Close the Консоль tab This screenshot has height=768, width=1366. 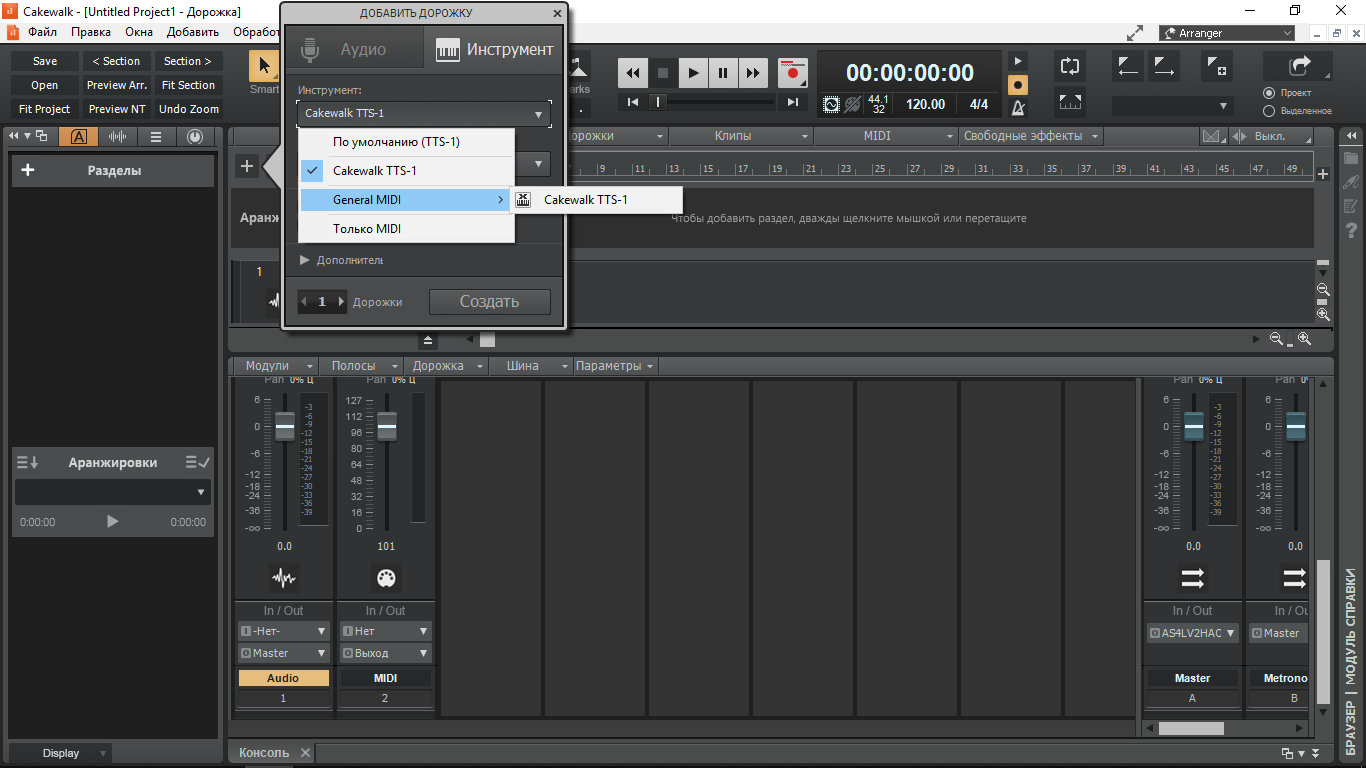[306, 753]
